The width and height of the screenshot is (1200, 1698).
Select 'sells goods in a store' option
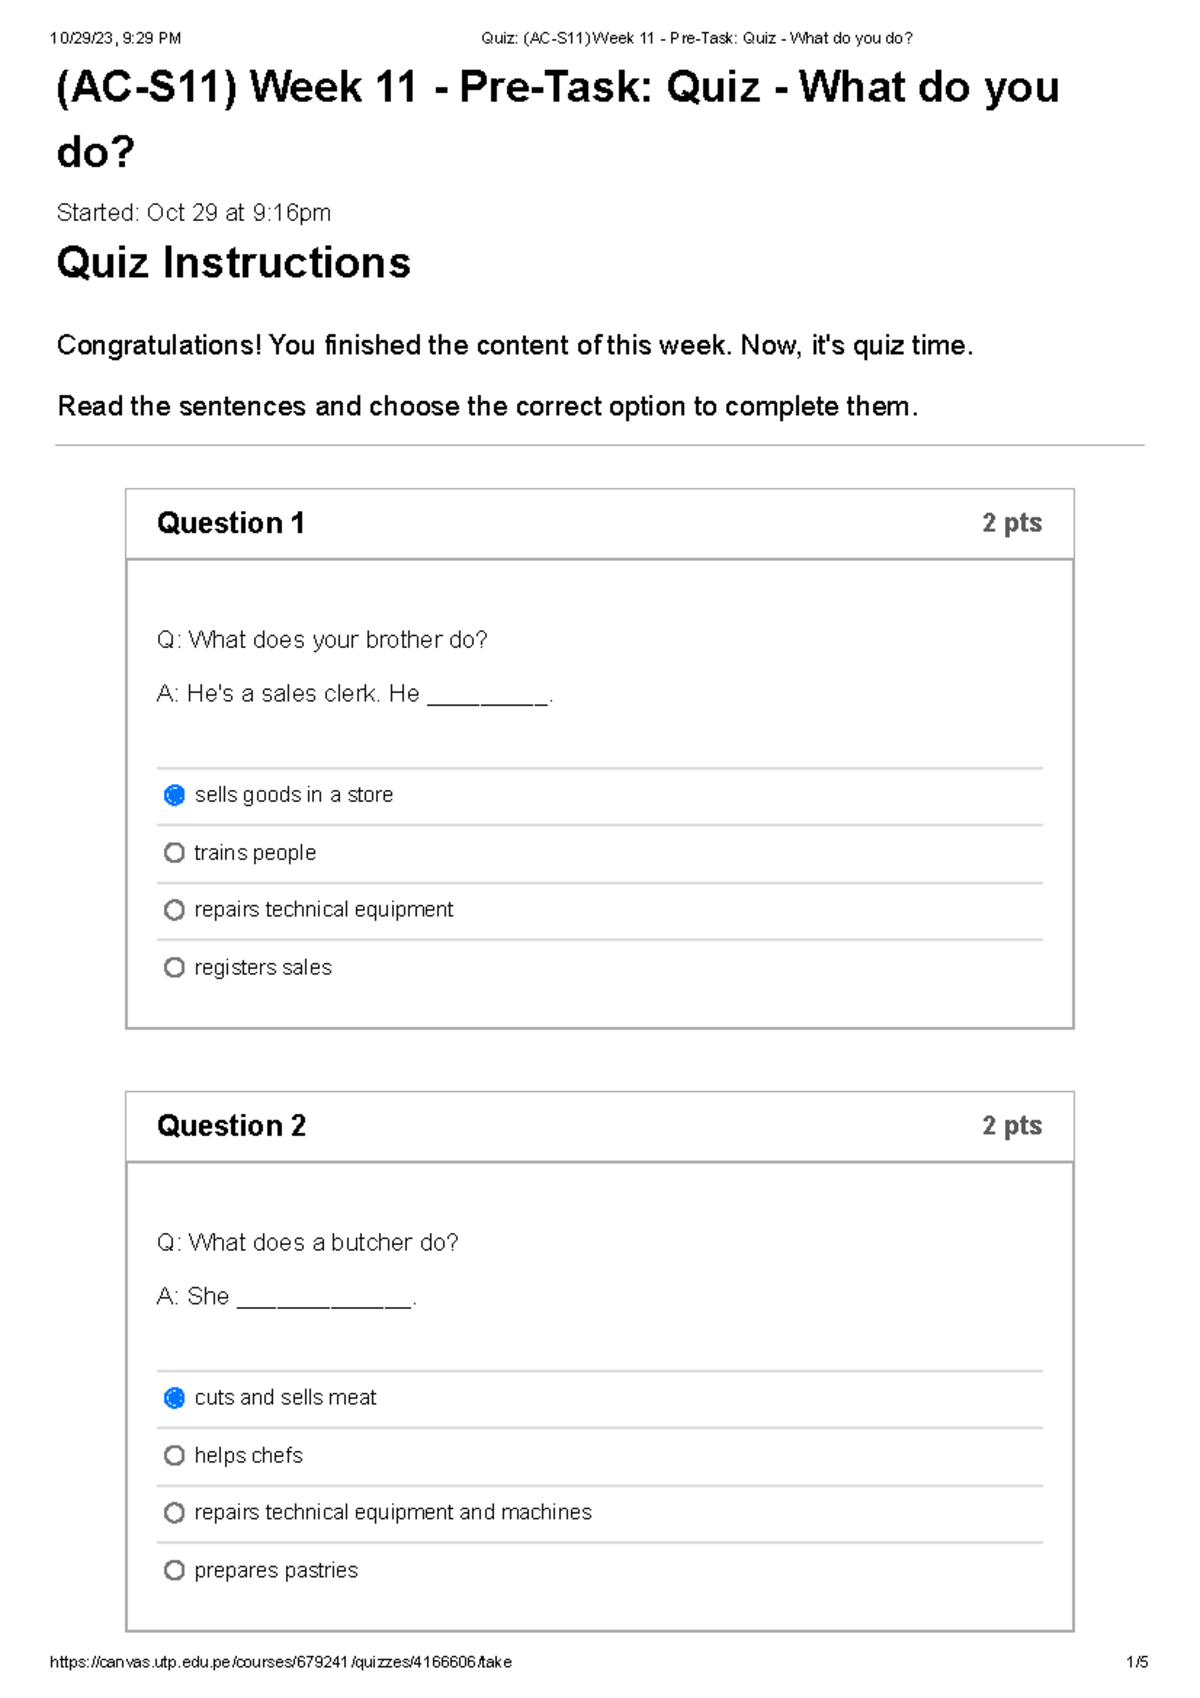pyautogui.click(x=174, y=795)
